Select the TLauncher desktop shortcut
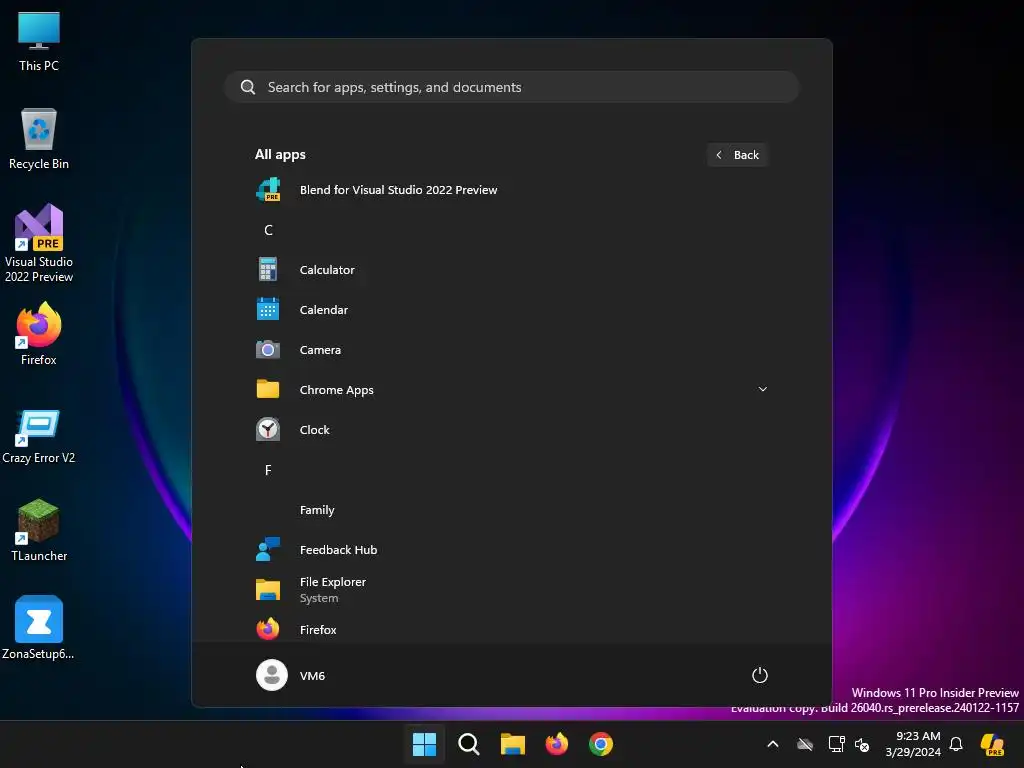Viewport: 1024px width, 768px height. click(39, 530)
